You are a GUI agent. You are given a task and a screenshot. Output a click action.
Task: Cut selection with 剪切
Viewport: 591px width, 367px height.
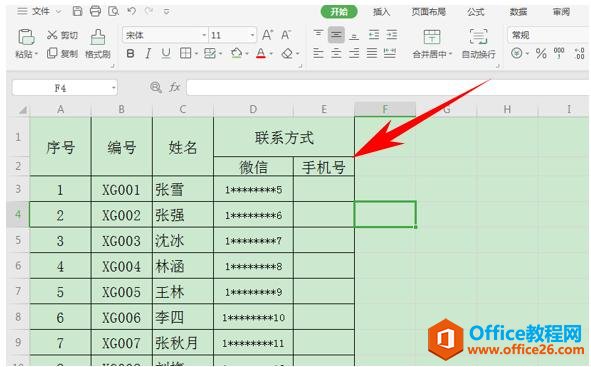pos(63,35)
